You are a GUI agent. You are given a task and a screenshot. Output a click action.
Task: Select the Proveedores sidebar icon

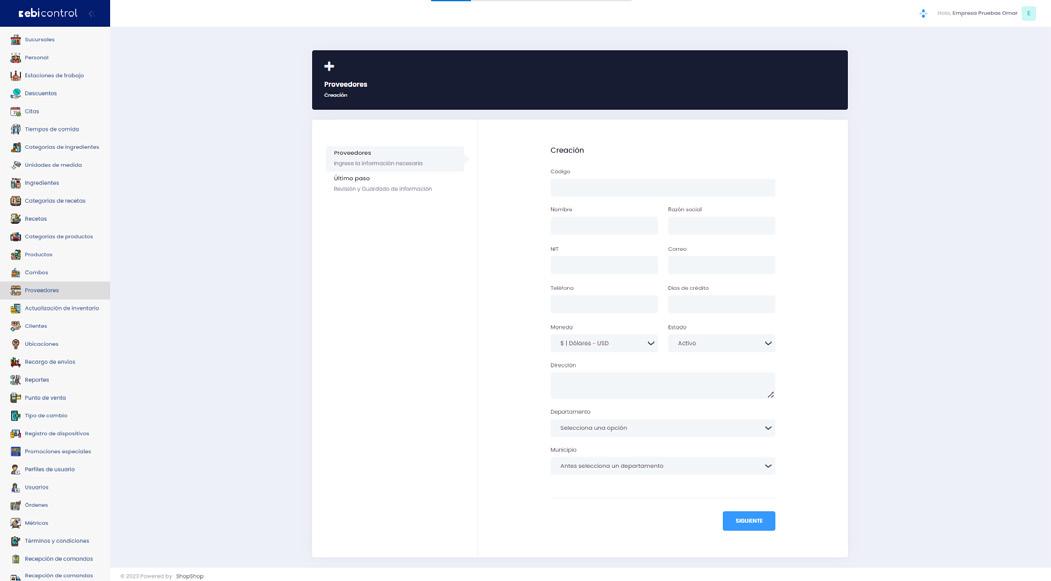pyautogui.click(x=15, y=290)
